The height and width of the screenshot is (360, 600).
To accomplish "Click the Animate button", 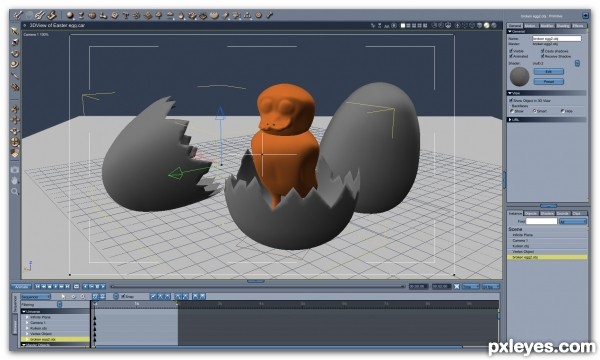I will 21,287.
